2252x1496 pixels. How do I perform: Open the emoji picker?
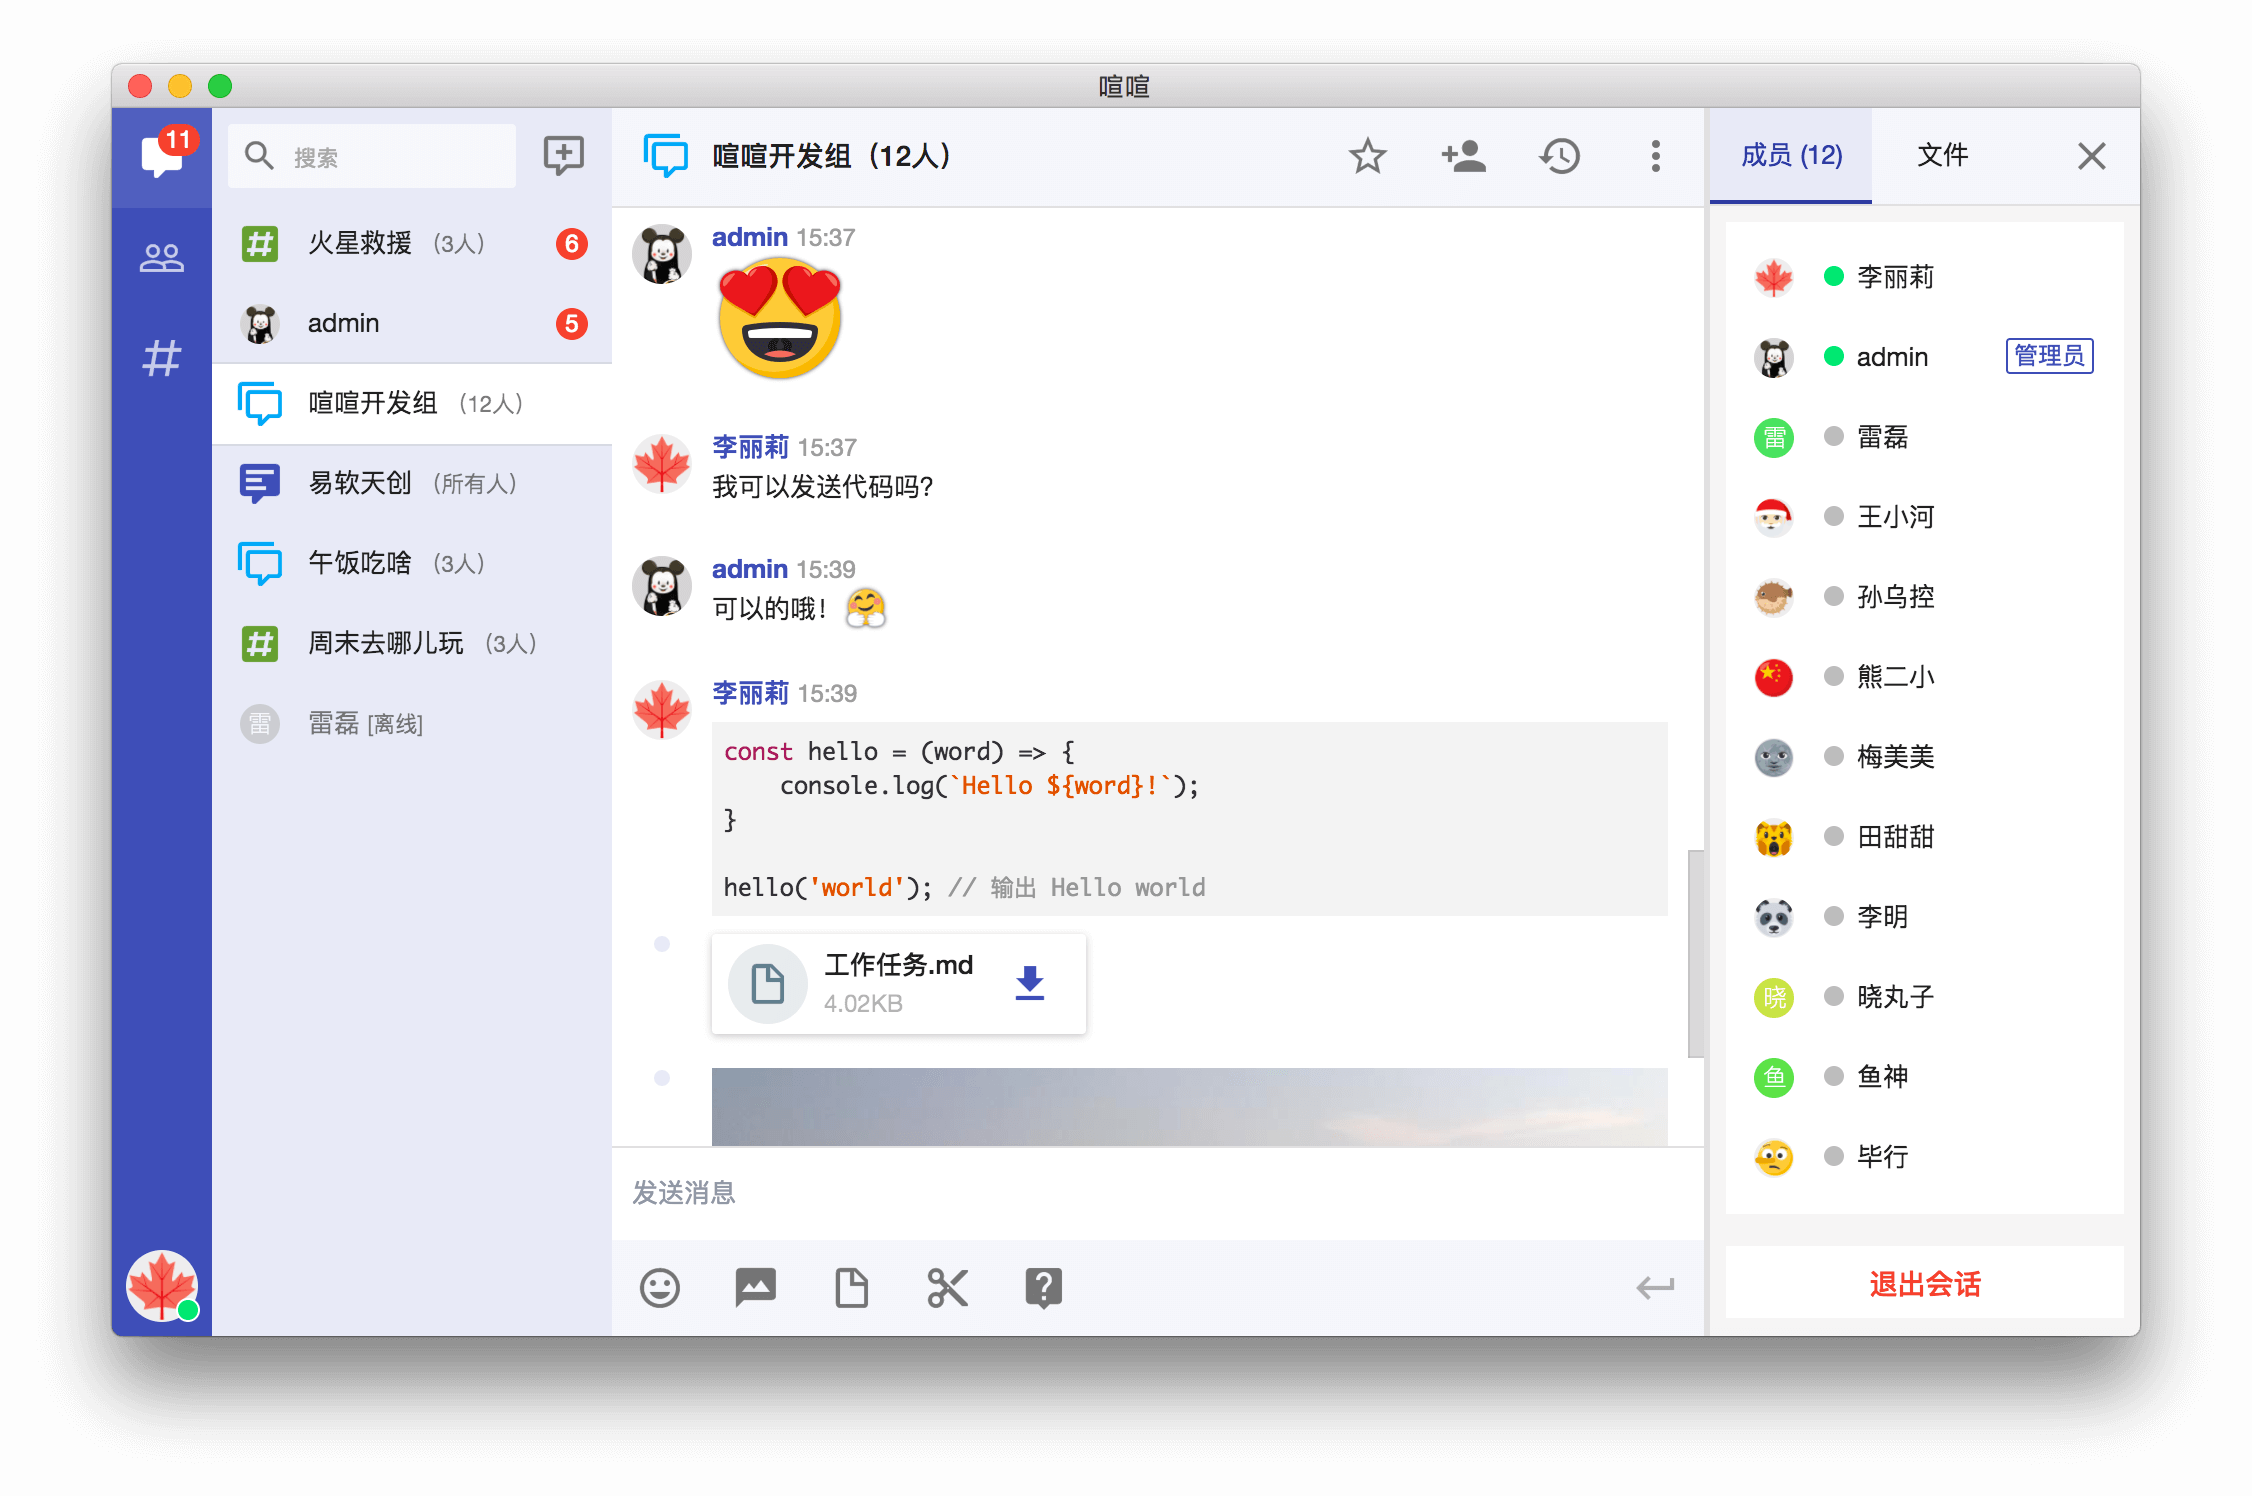tap(660, 1287)
